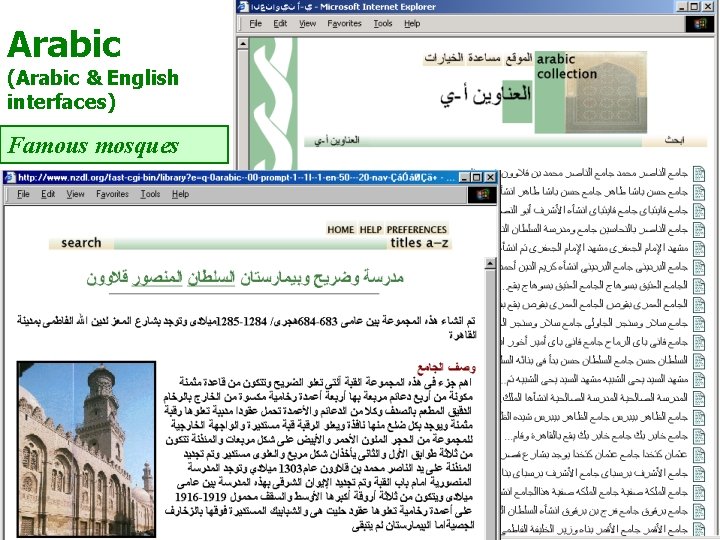This screenshot has width=720, height=540.
Task: Click the underlined word السلطان in the green title
Action: 211,277
